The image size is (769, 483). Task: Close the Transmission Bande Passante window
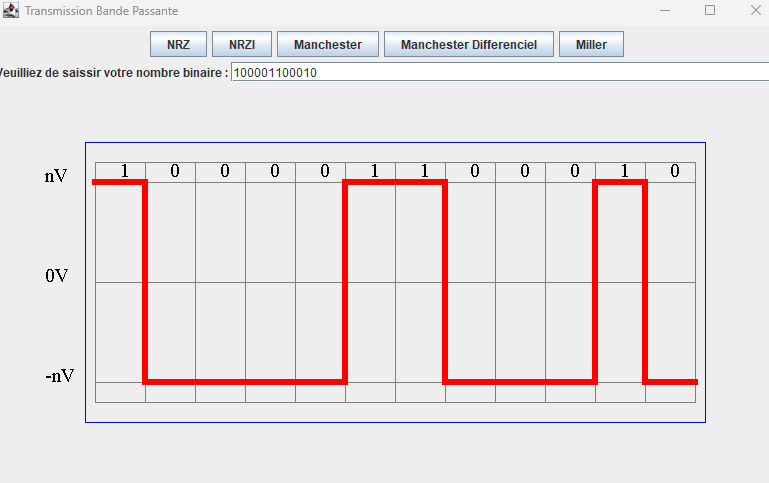point(755,10)
